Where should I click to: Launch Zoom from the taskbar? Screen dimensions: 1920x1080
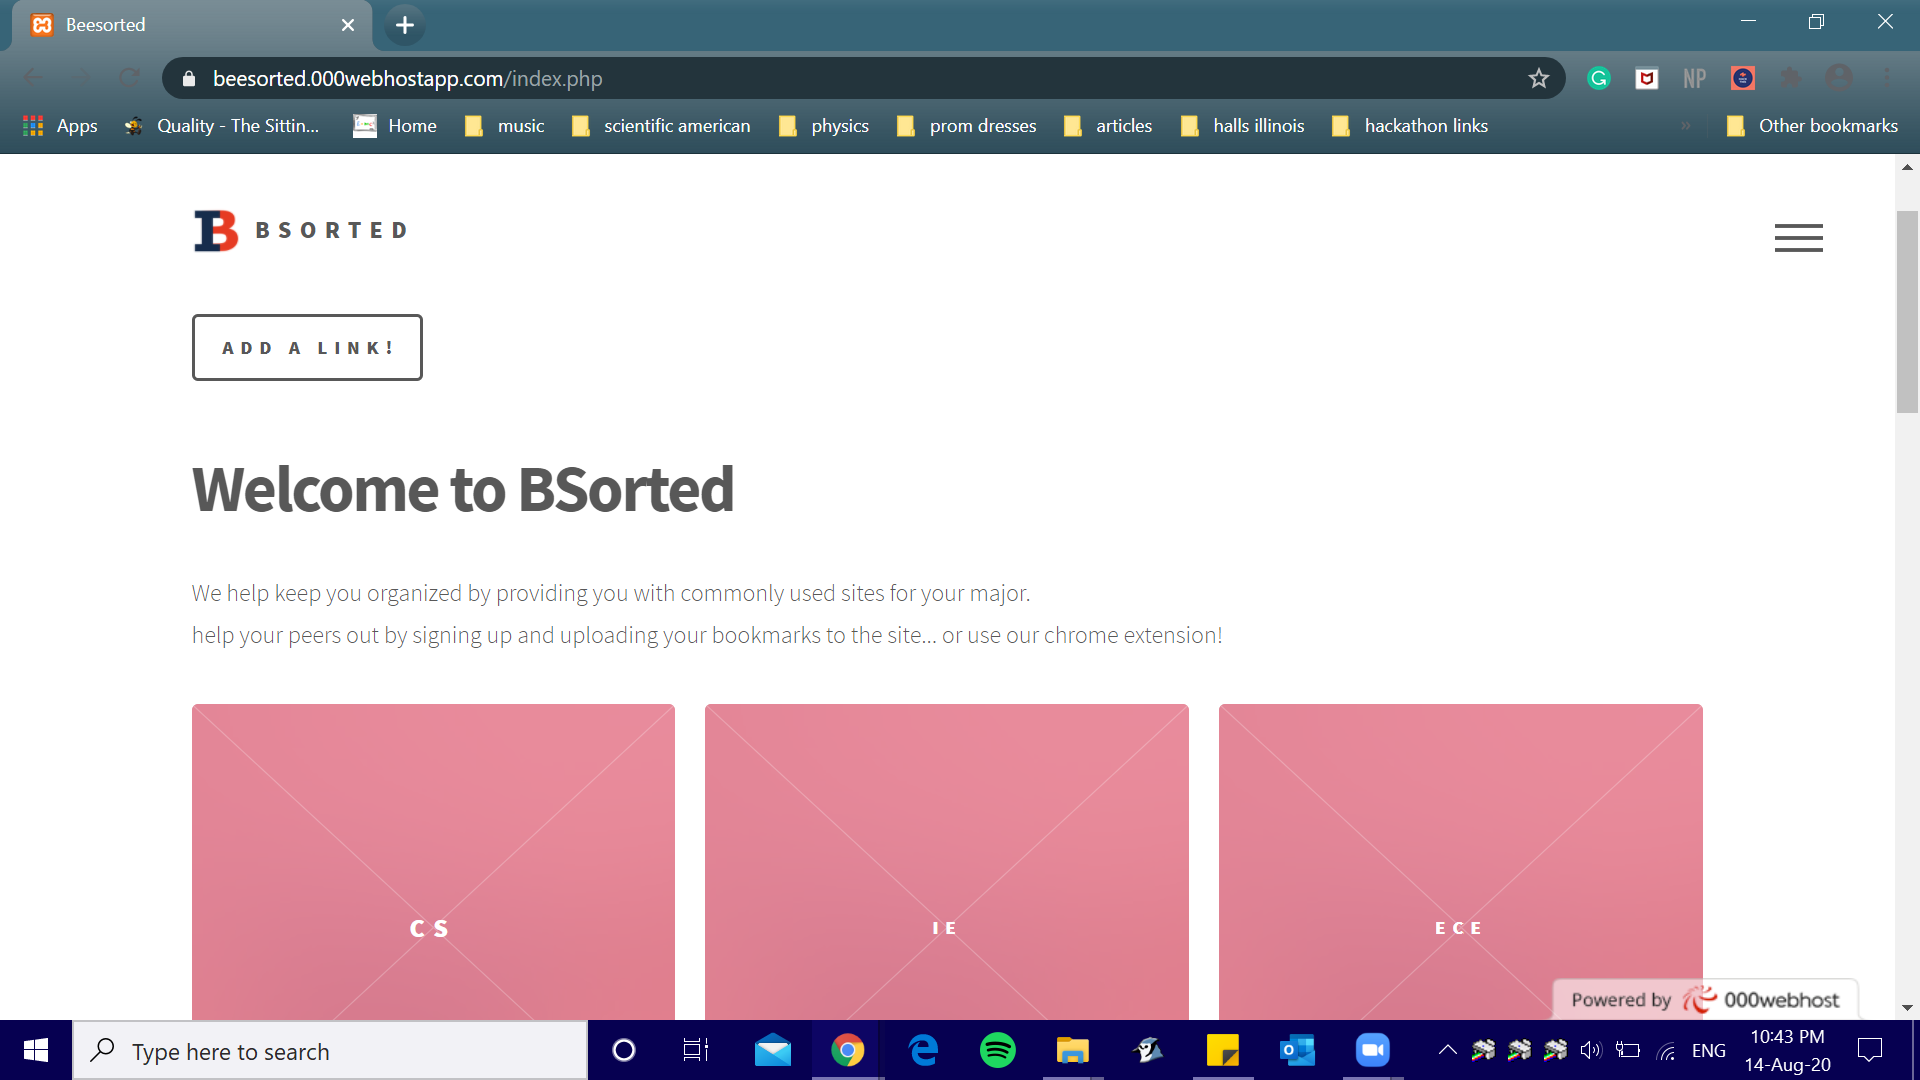(x=1372, y=1050)
